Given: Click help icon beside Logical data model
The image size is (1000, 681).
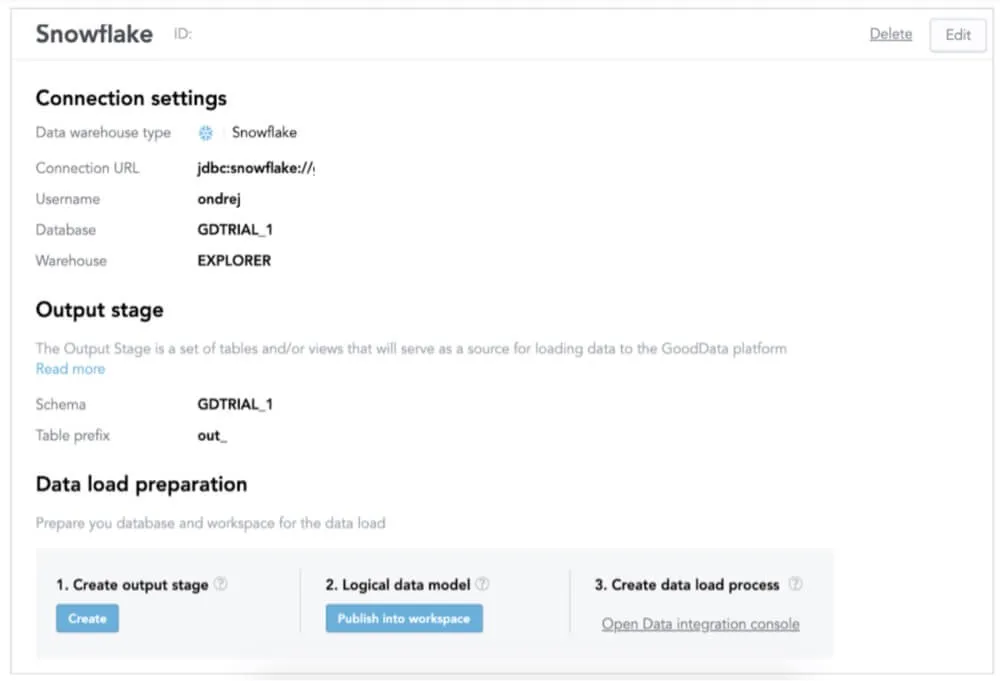Looking at the screenshot, I should click(x=482, y=584).
